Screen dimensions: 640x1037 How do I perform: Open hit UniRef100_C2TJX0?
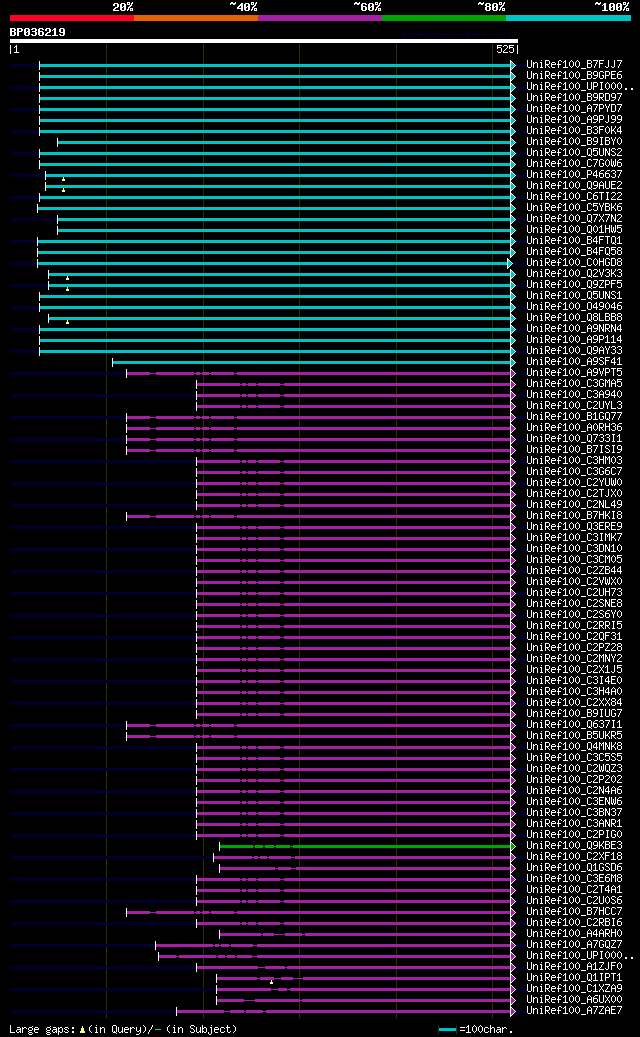[574, 494]
